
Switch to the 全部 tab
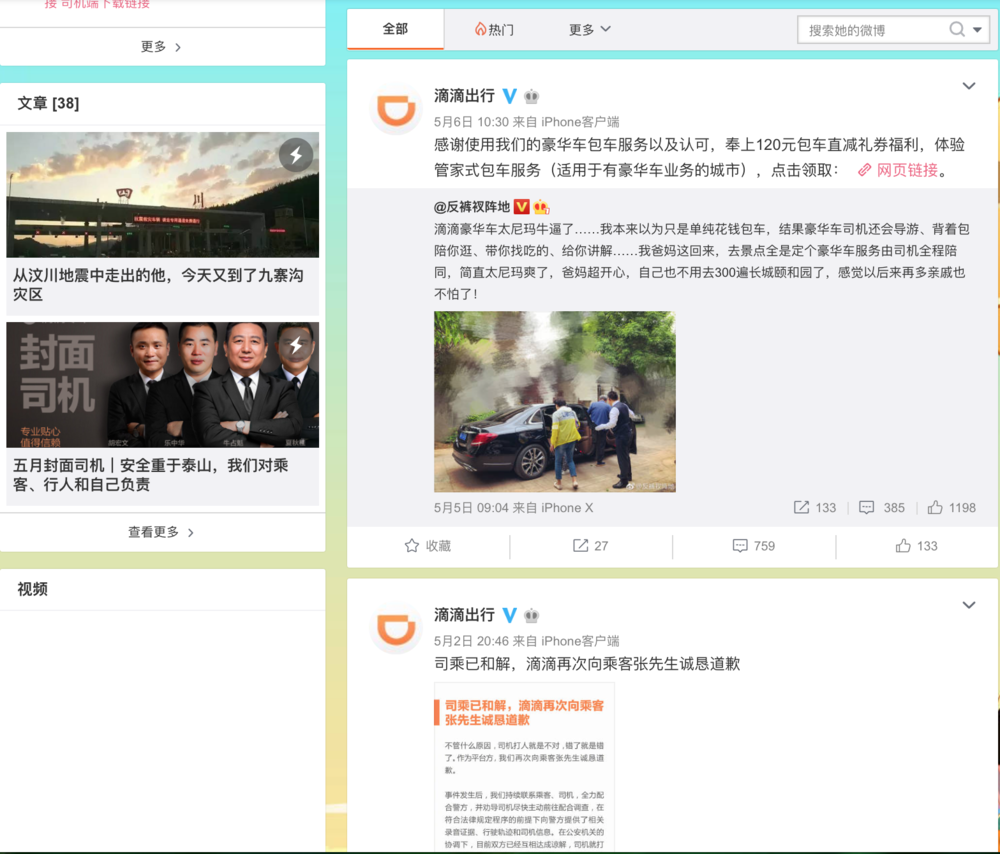pyautogui.click(x=395, y=29)
